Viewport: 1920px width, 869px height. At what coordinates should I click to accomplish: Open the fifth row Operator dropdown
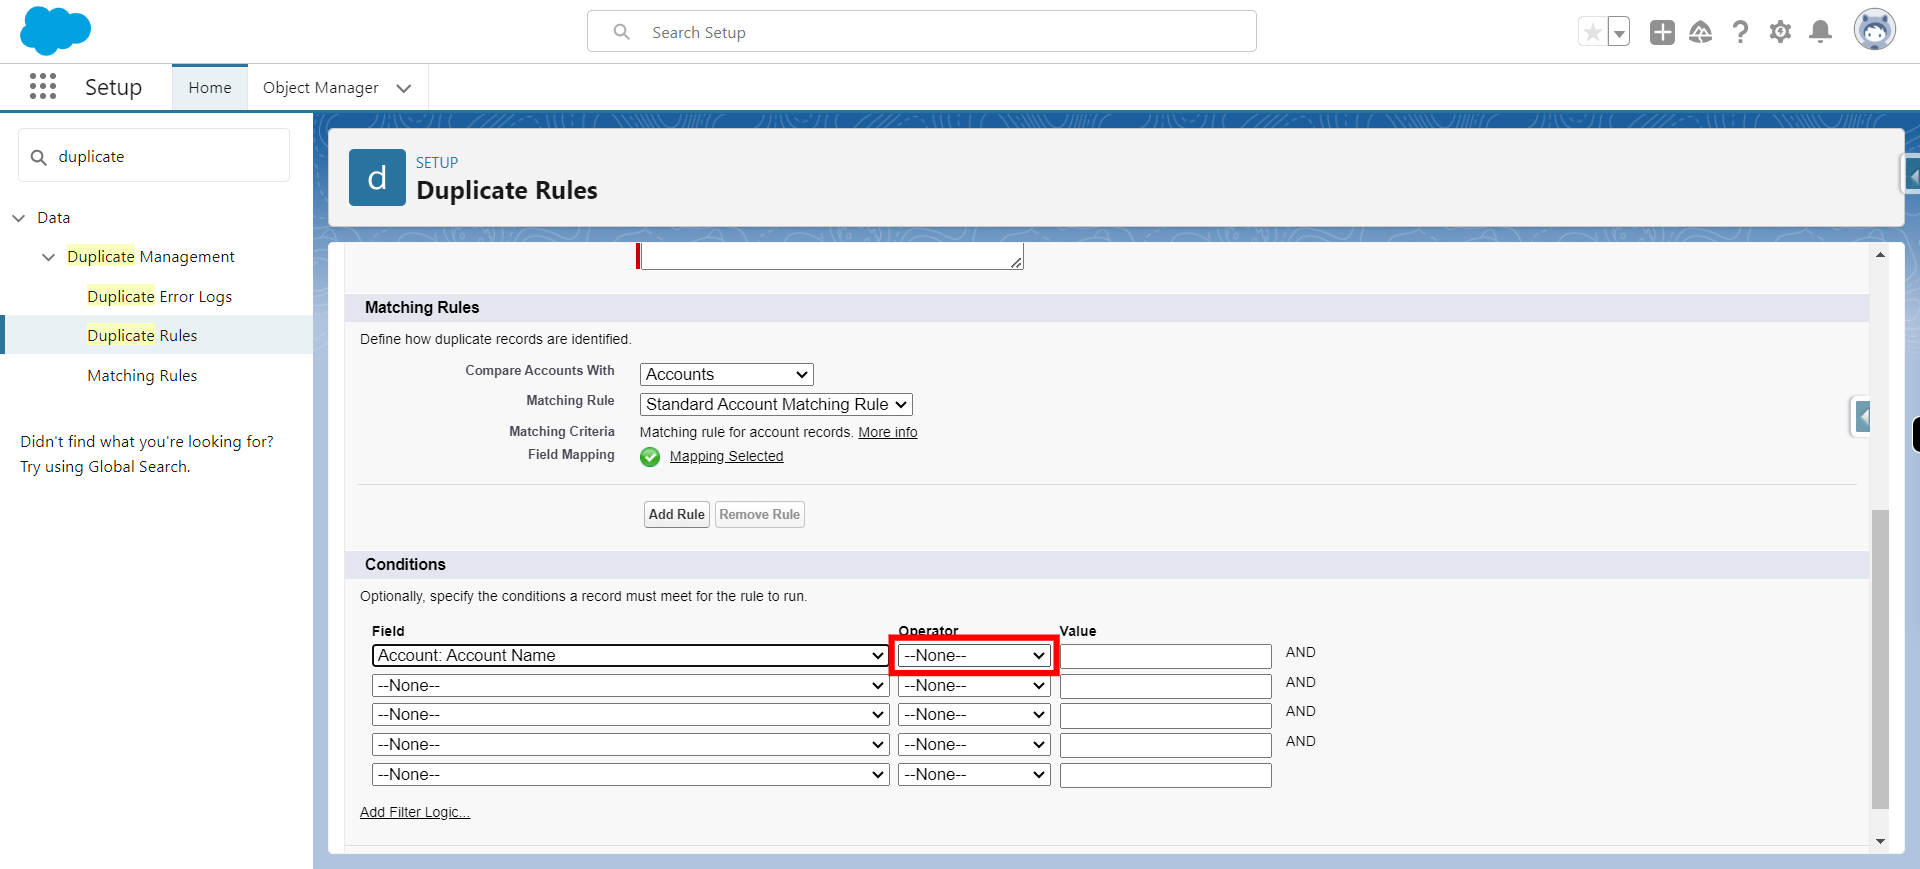[974, 775]
